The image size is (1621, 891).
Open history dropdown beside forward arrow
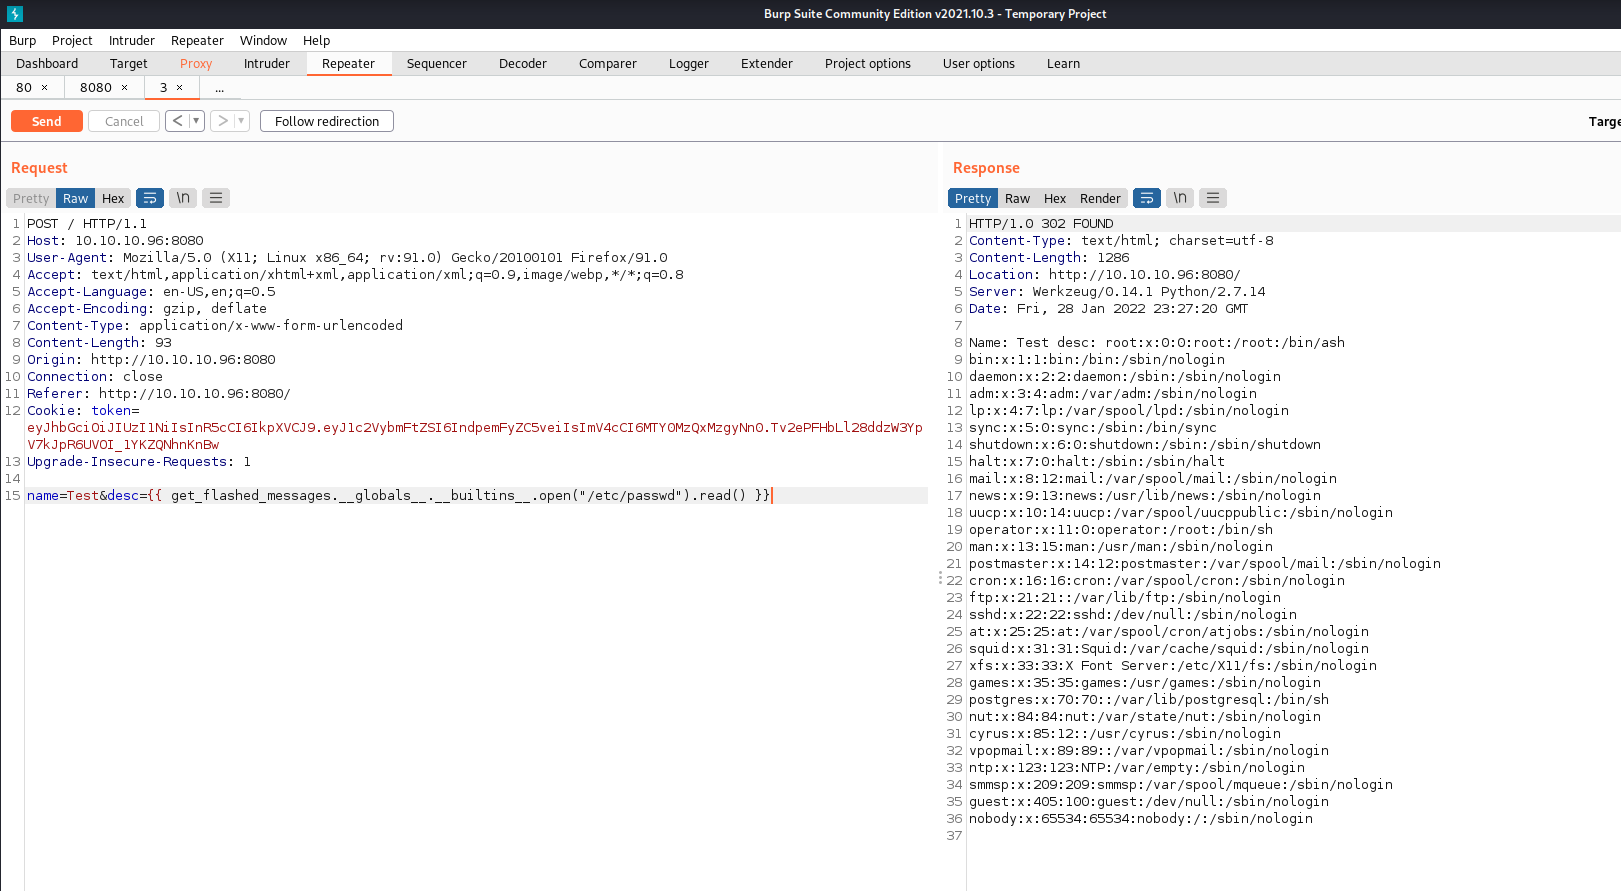(241, 121)
